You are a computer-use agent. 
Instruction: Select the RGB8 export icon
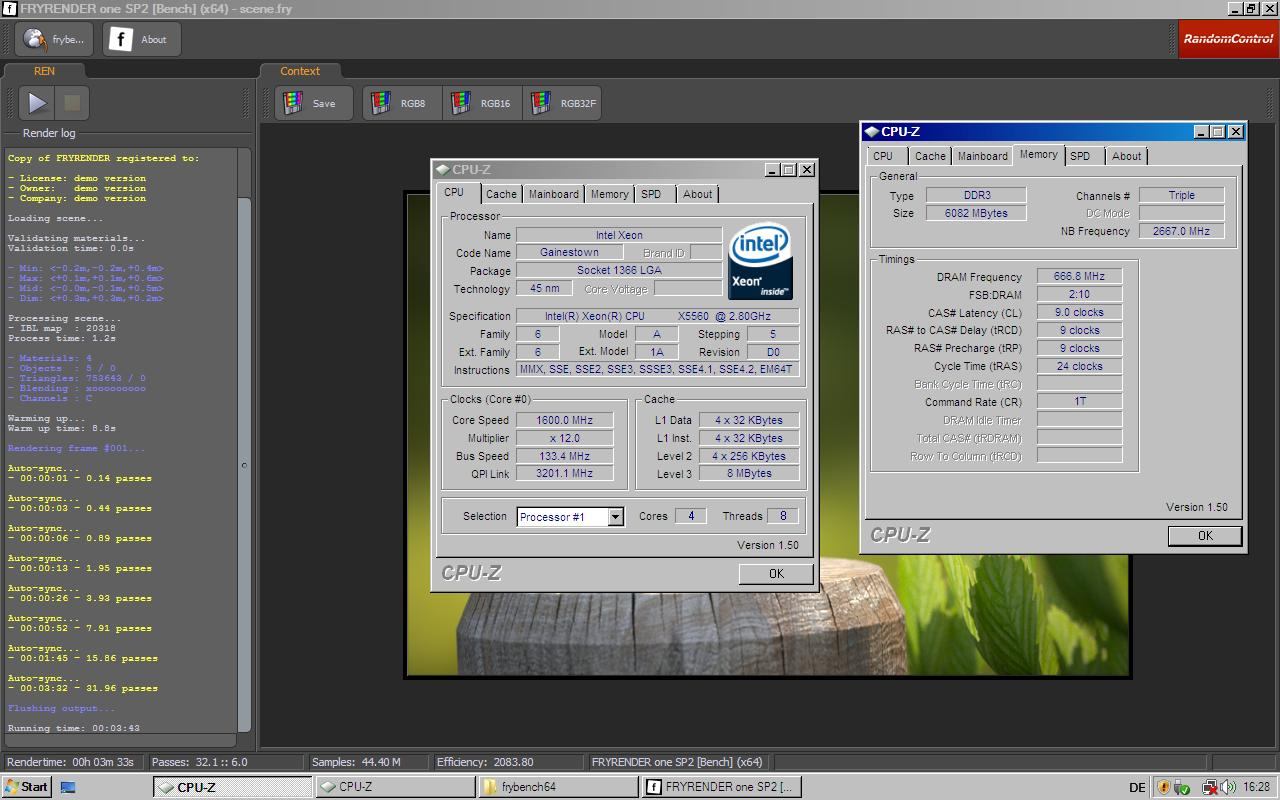[381, 103]
